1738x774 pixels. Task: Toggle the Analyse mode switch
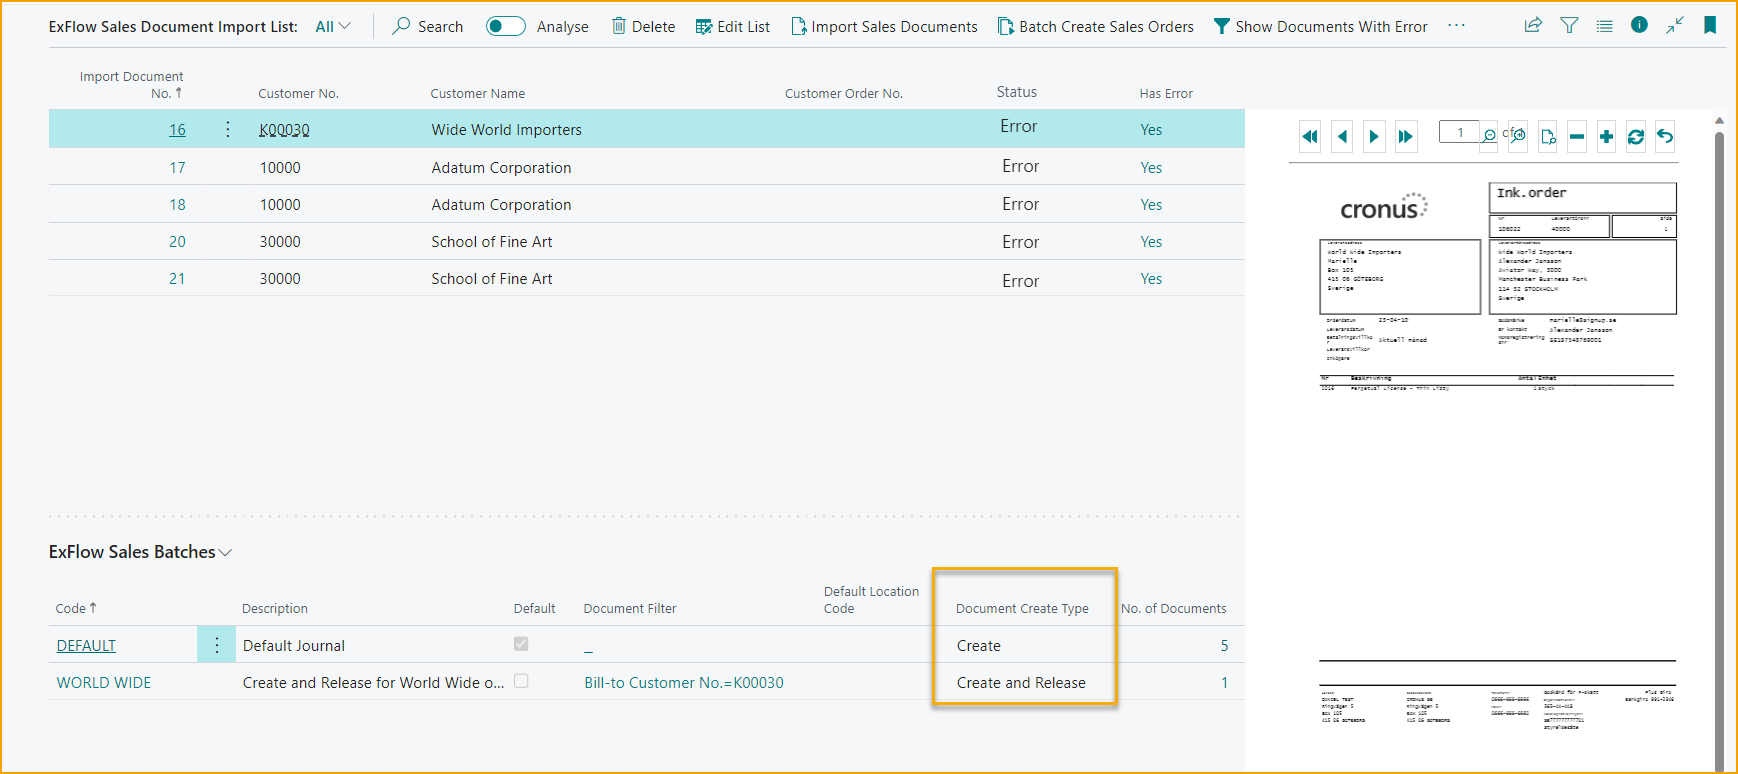click(x=506, y=27)
